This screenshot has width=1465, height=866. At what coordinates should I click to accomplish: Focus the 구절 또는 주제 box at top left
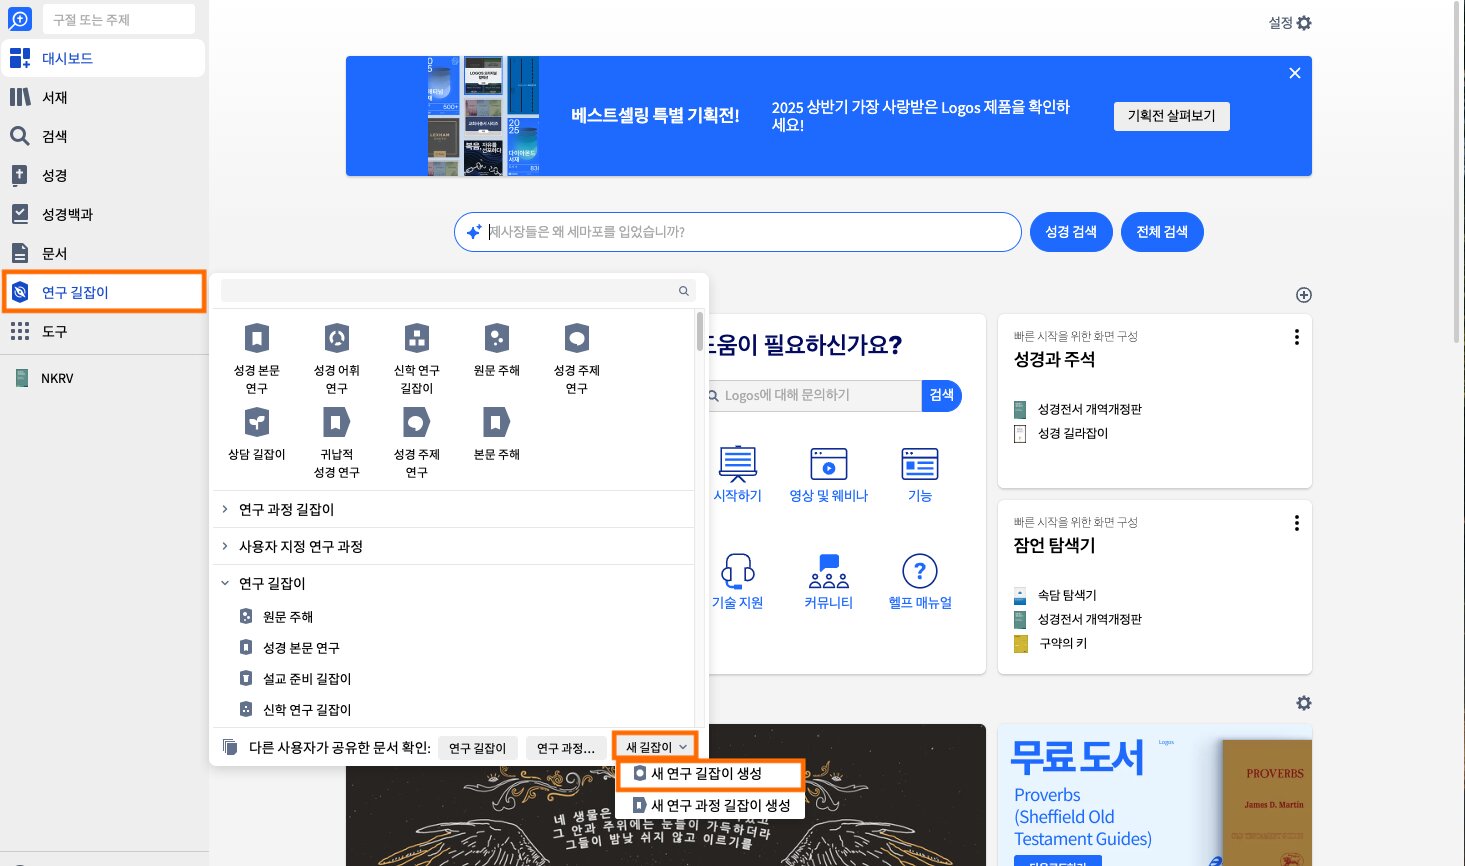119,19
